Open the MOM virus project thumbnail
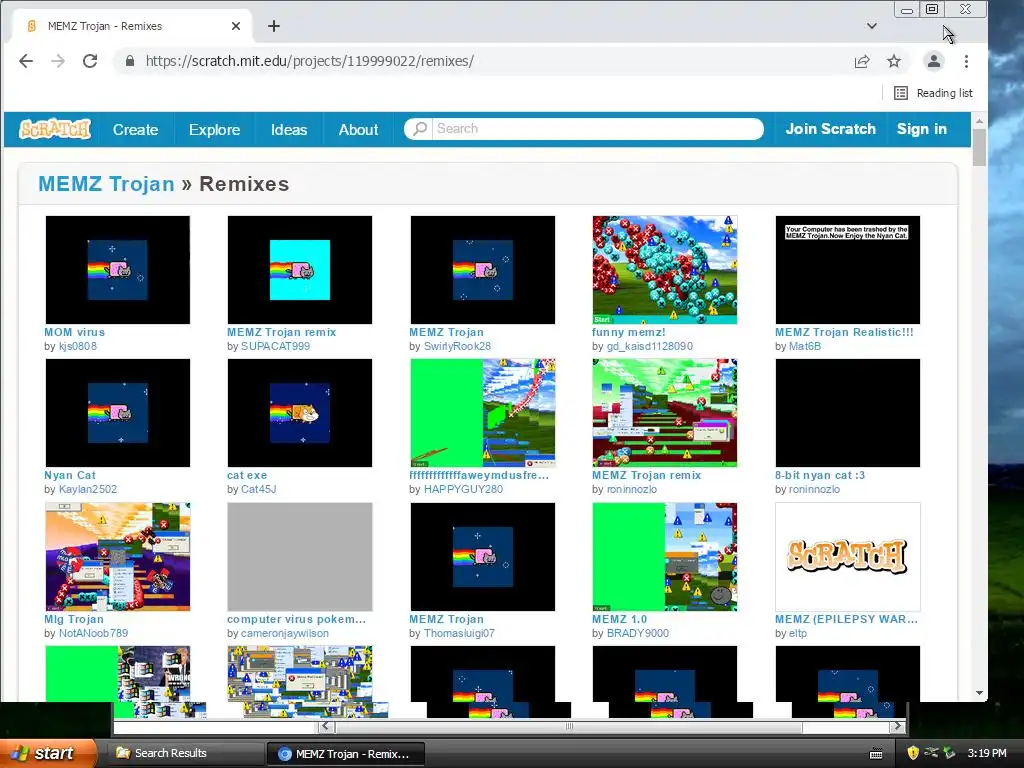This screenshot has width=1024, height=768. tap(118, 270)
